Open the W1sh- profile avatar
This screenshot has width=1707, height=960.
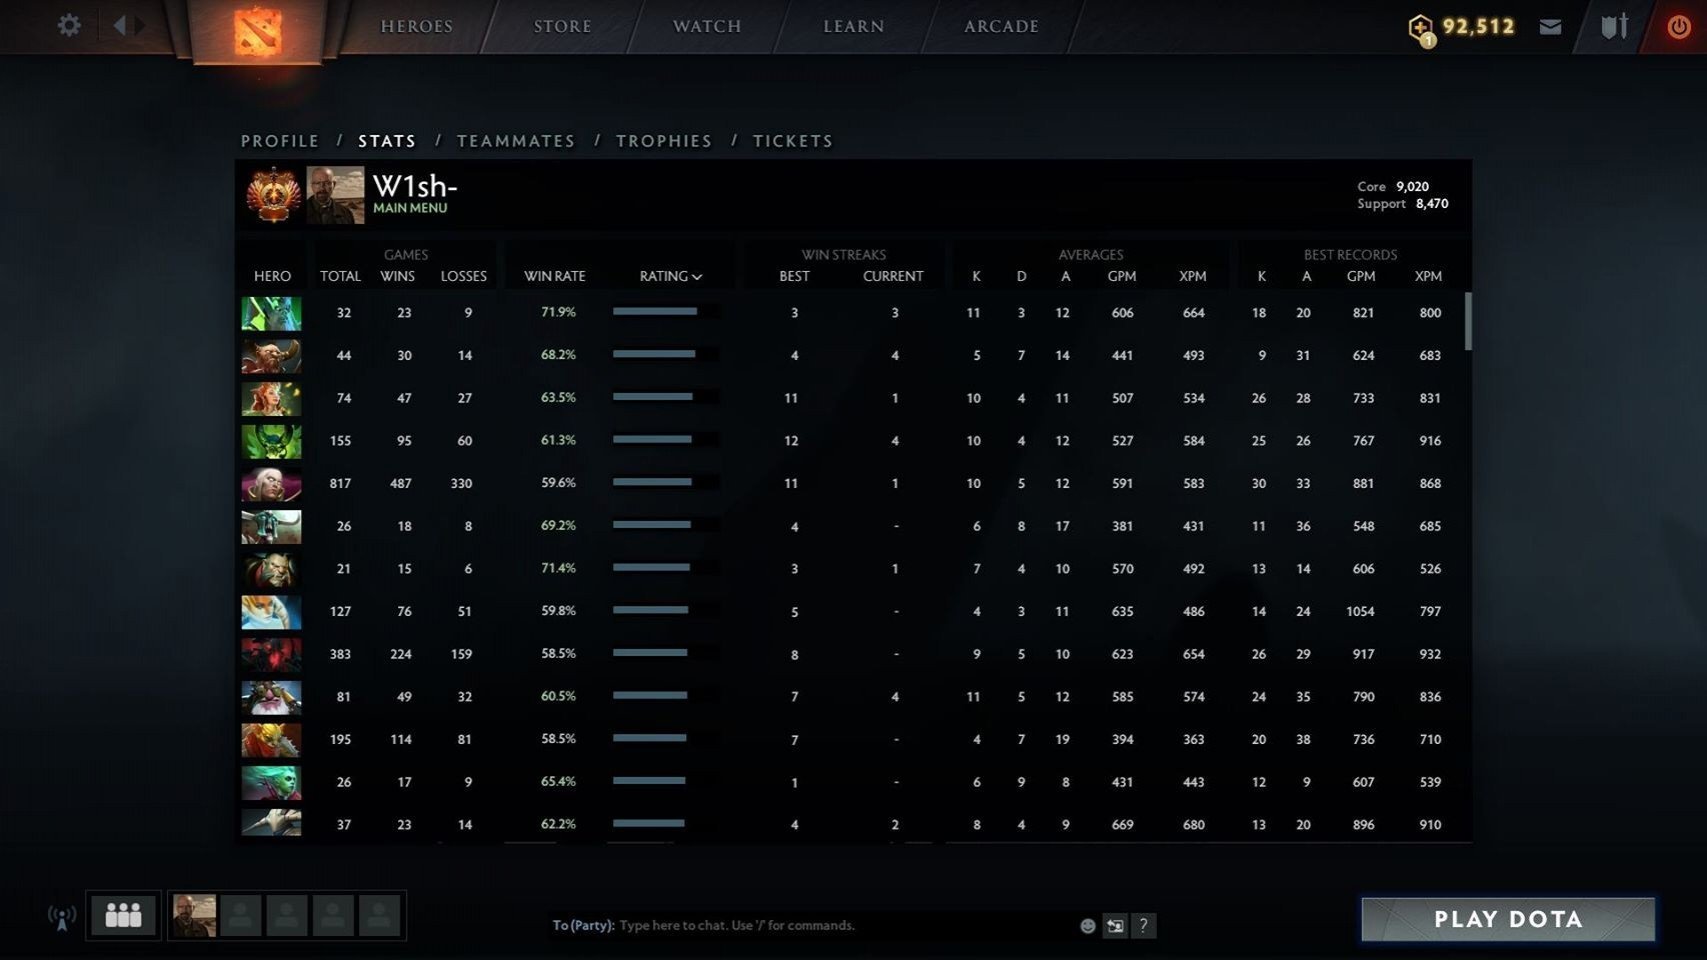(x=335, y=195)
